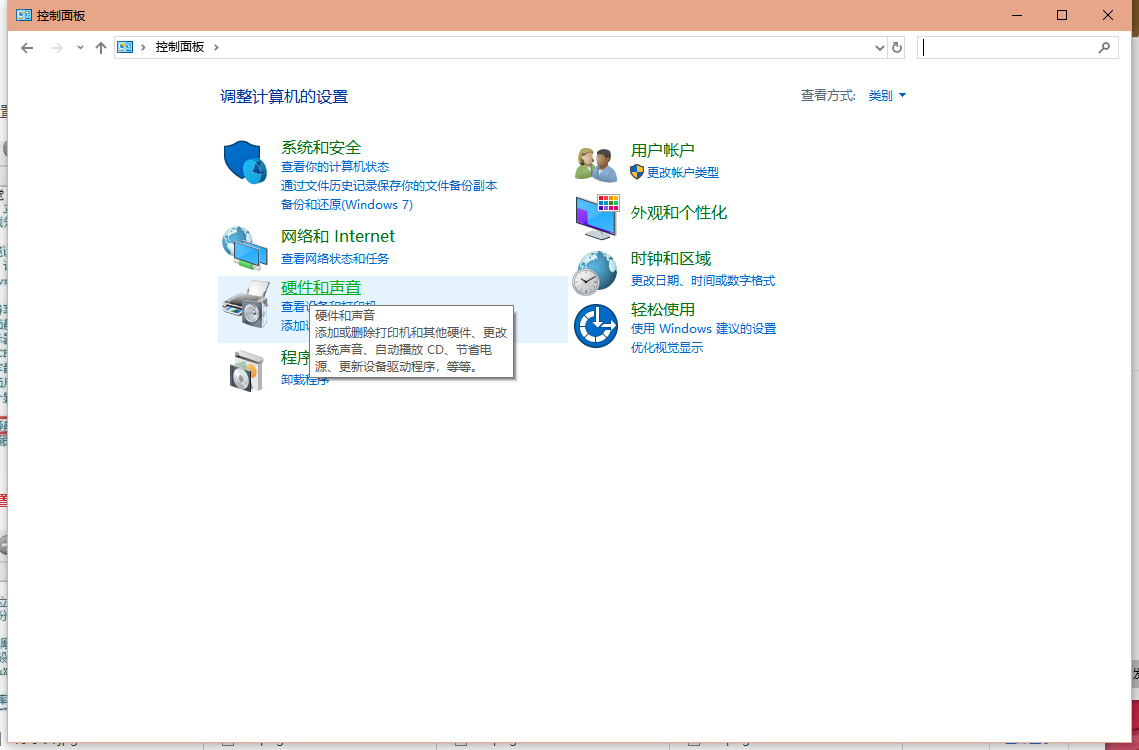Viewport: 1139px width, 750px height.
Task: Click the User Accounts people icon
Action: tap(596, 162)
